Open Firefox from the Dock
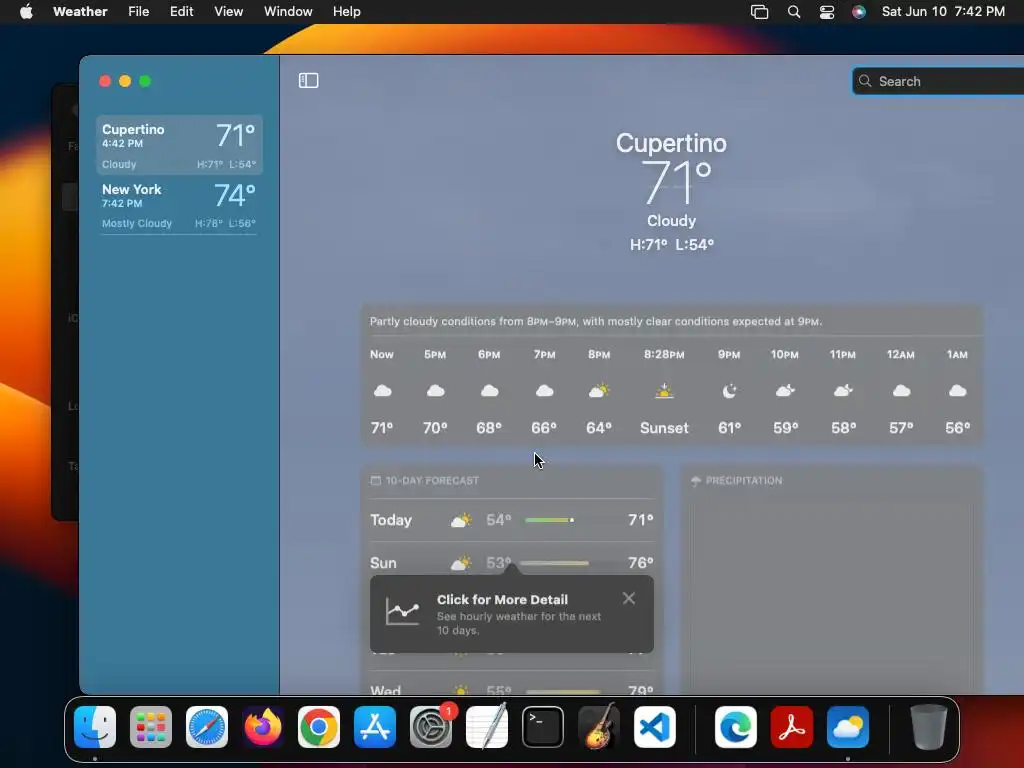The image size is (1024, 768). 263,727
